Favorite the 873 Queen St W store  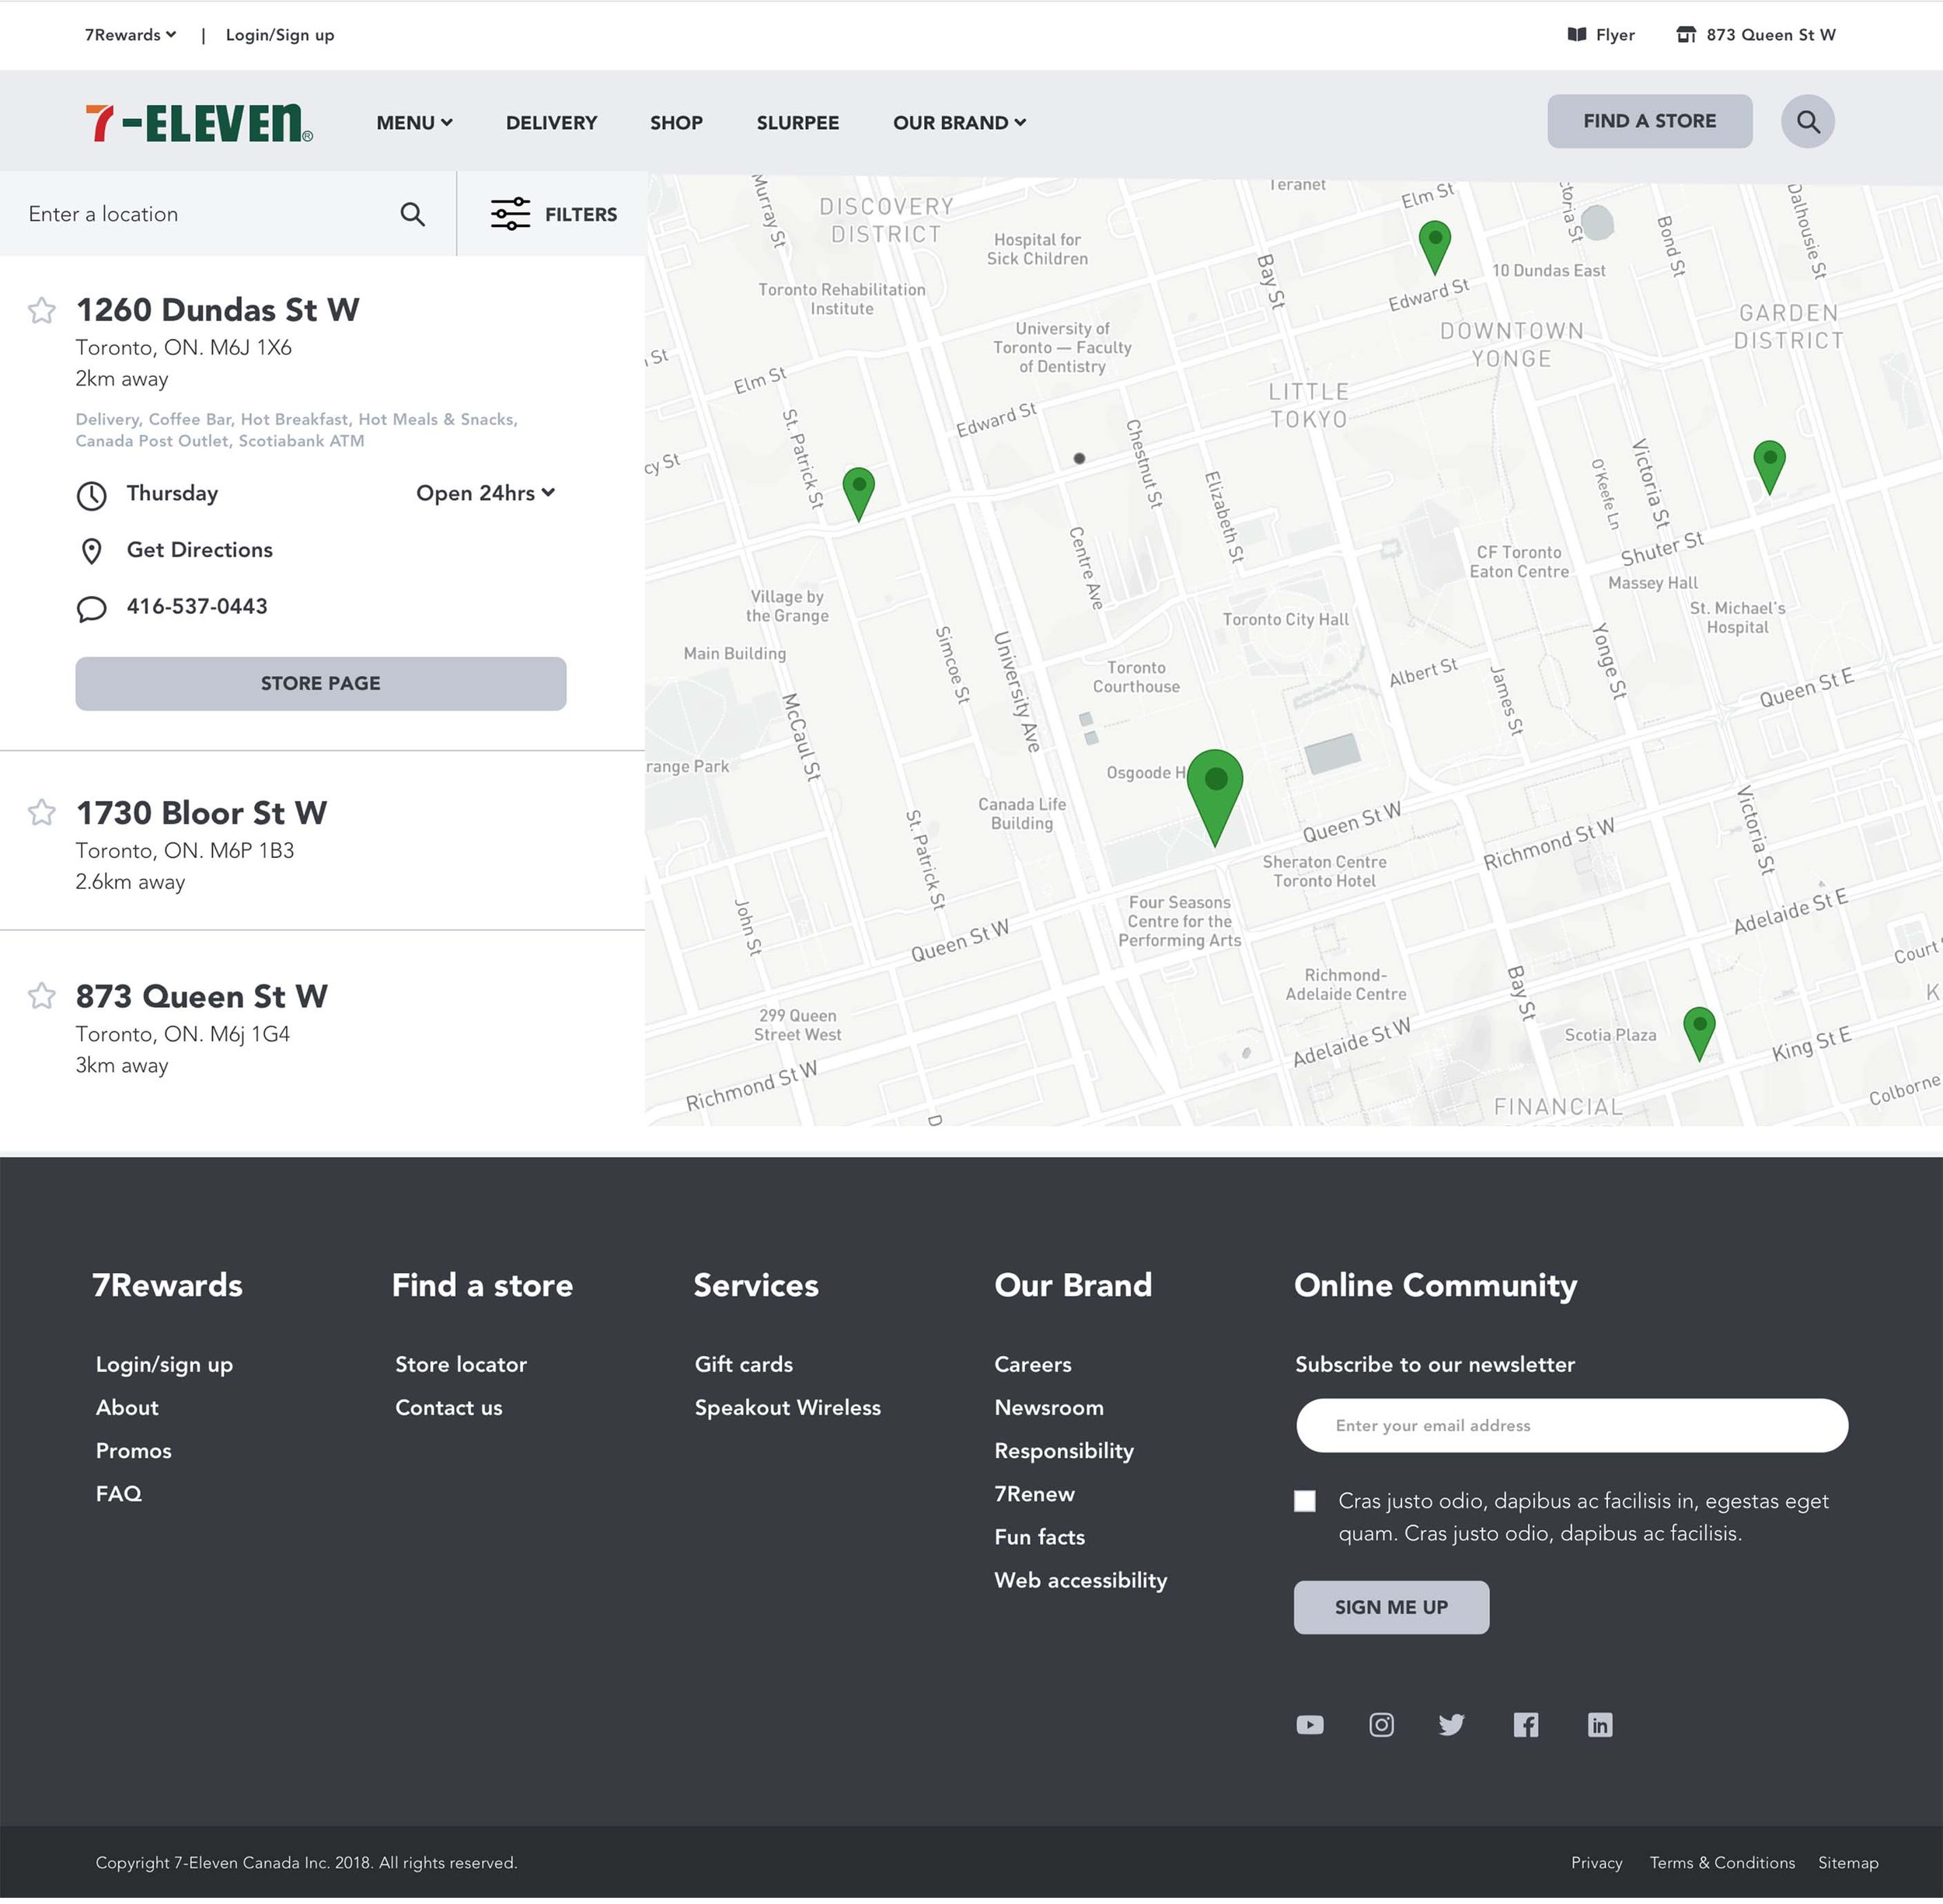tap(41, 996)
